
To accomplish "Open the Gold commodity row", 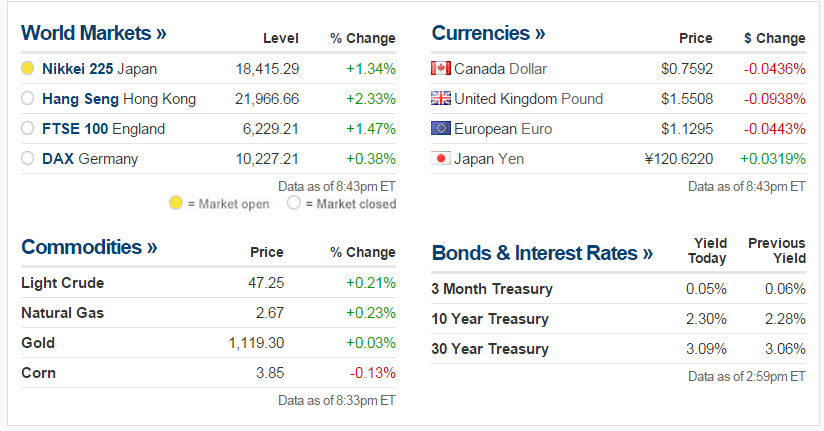I will click(38, 343).
